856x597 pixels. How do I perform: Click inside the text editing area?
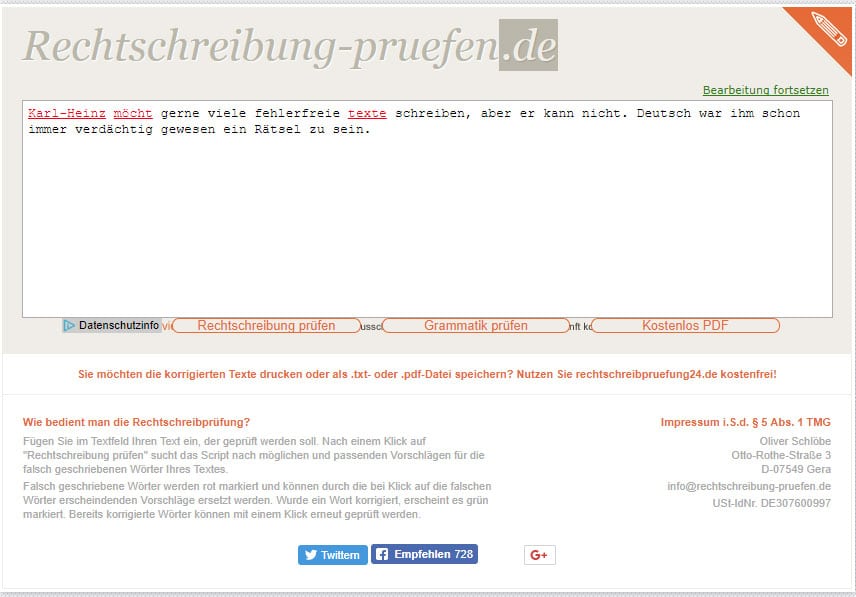point(427,208)
